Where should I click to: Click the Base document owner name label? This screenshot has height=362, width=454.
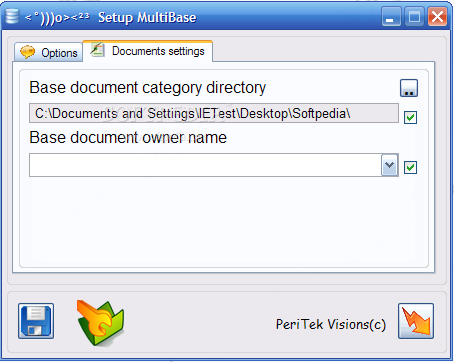[128, 137]
